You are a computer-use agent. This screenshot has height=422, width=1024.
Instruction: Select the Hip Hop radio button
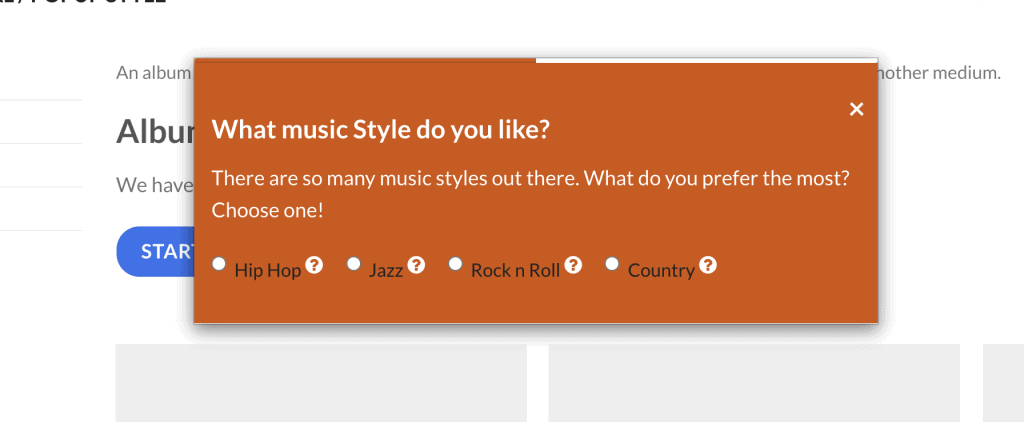pos(219,263)
